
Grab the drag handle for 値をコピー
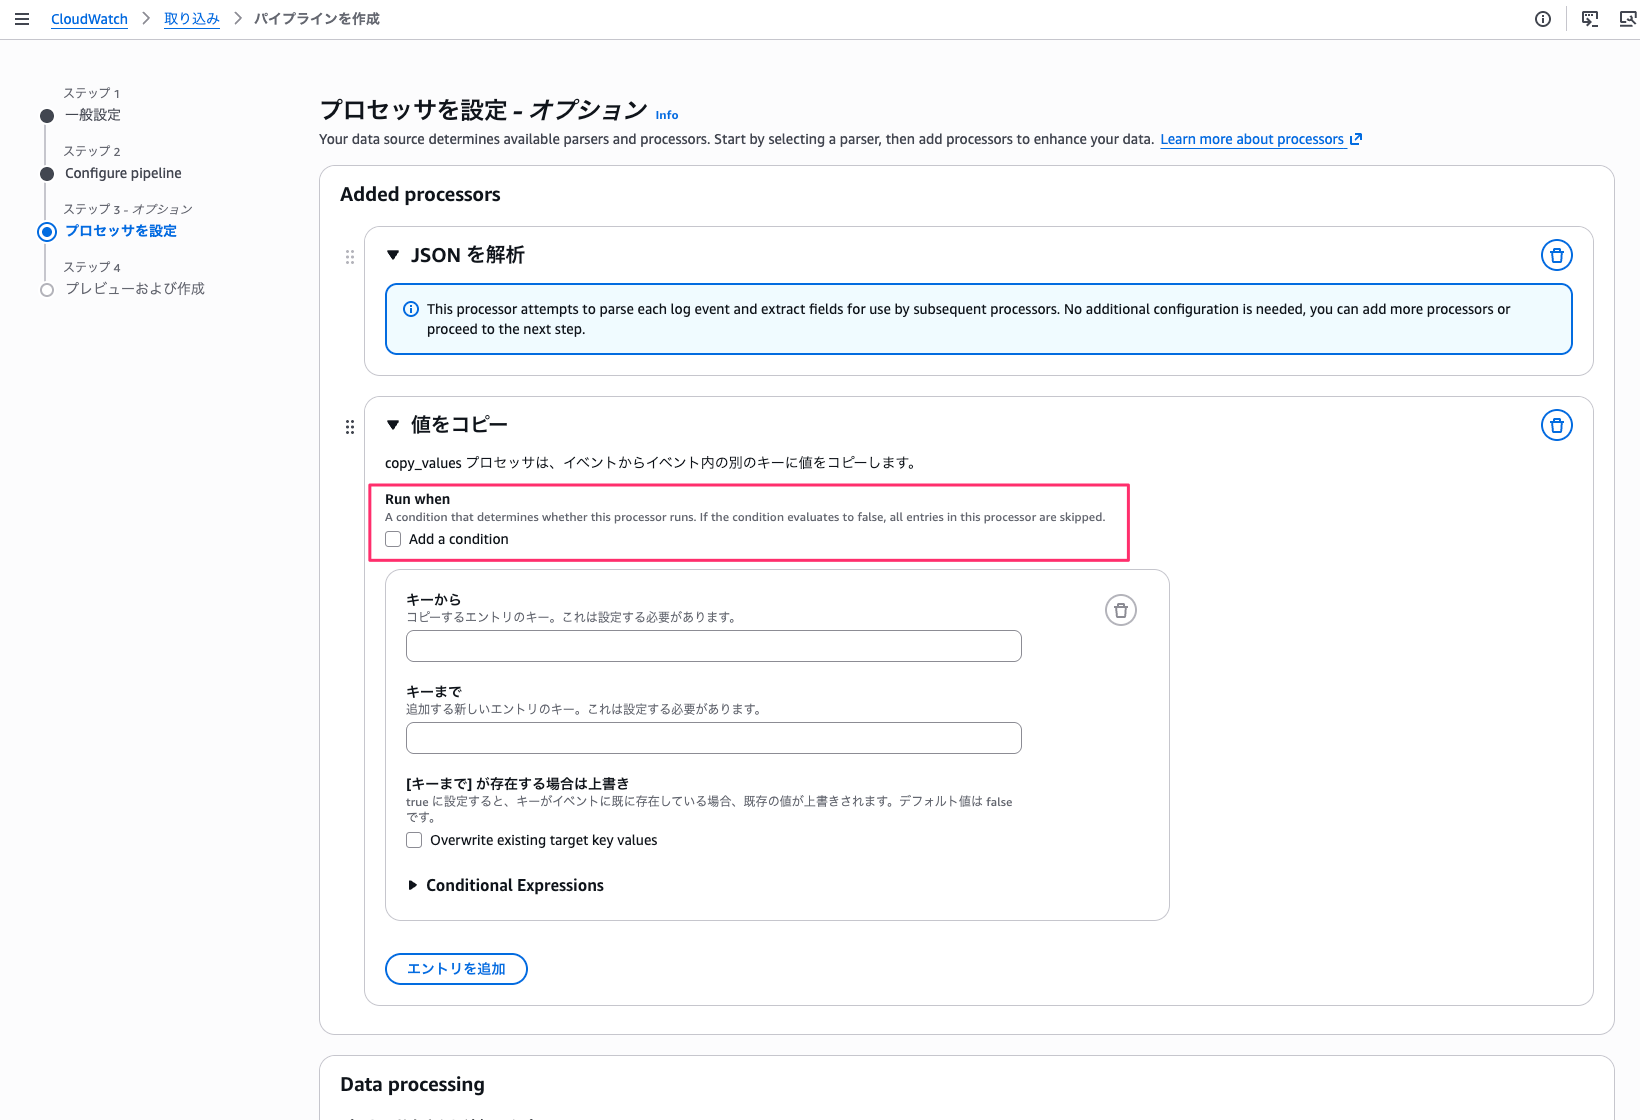point(350,427)
